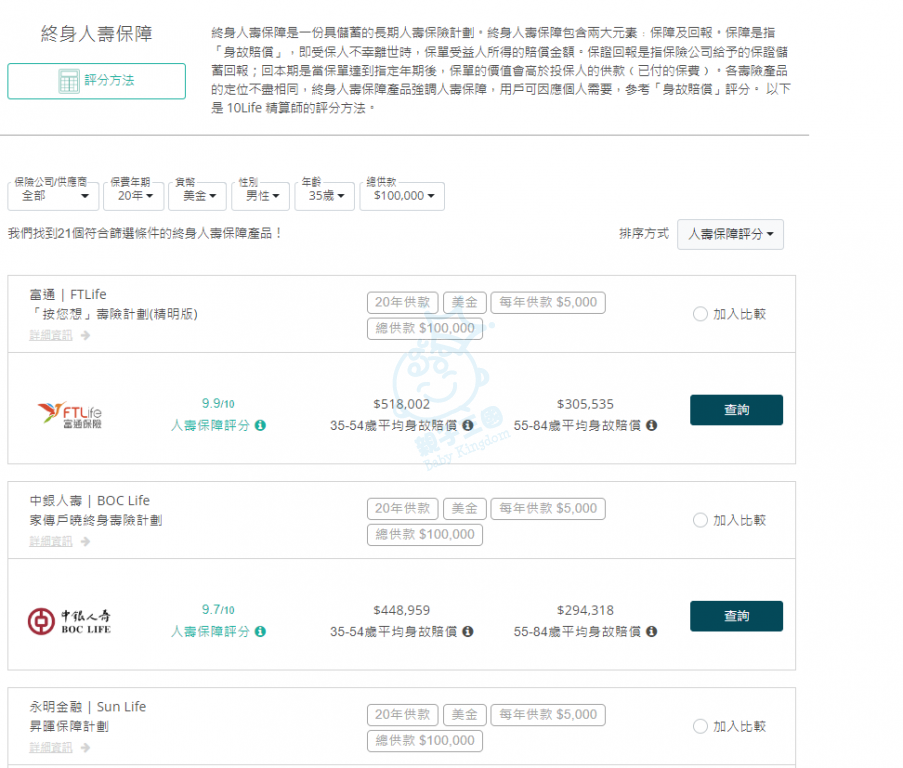
Task: Click company name 富通 | FTLife
Action: click(68, 295)
